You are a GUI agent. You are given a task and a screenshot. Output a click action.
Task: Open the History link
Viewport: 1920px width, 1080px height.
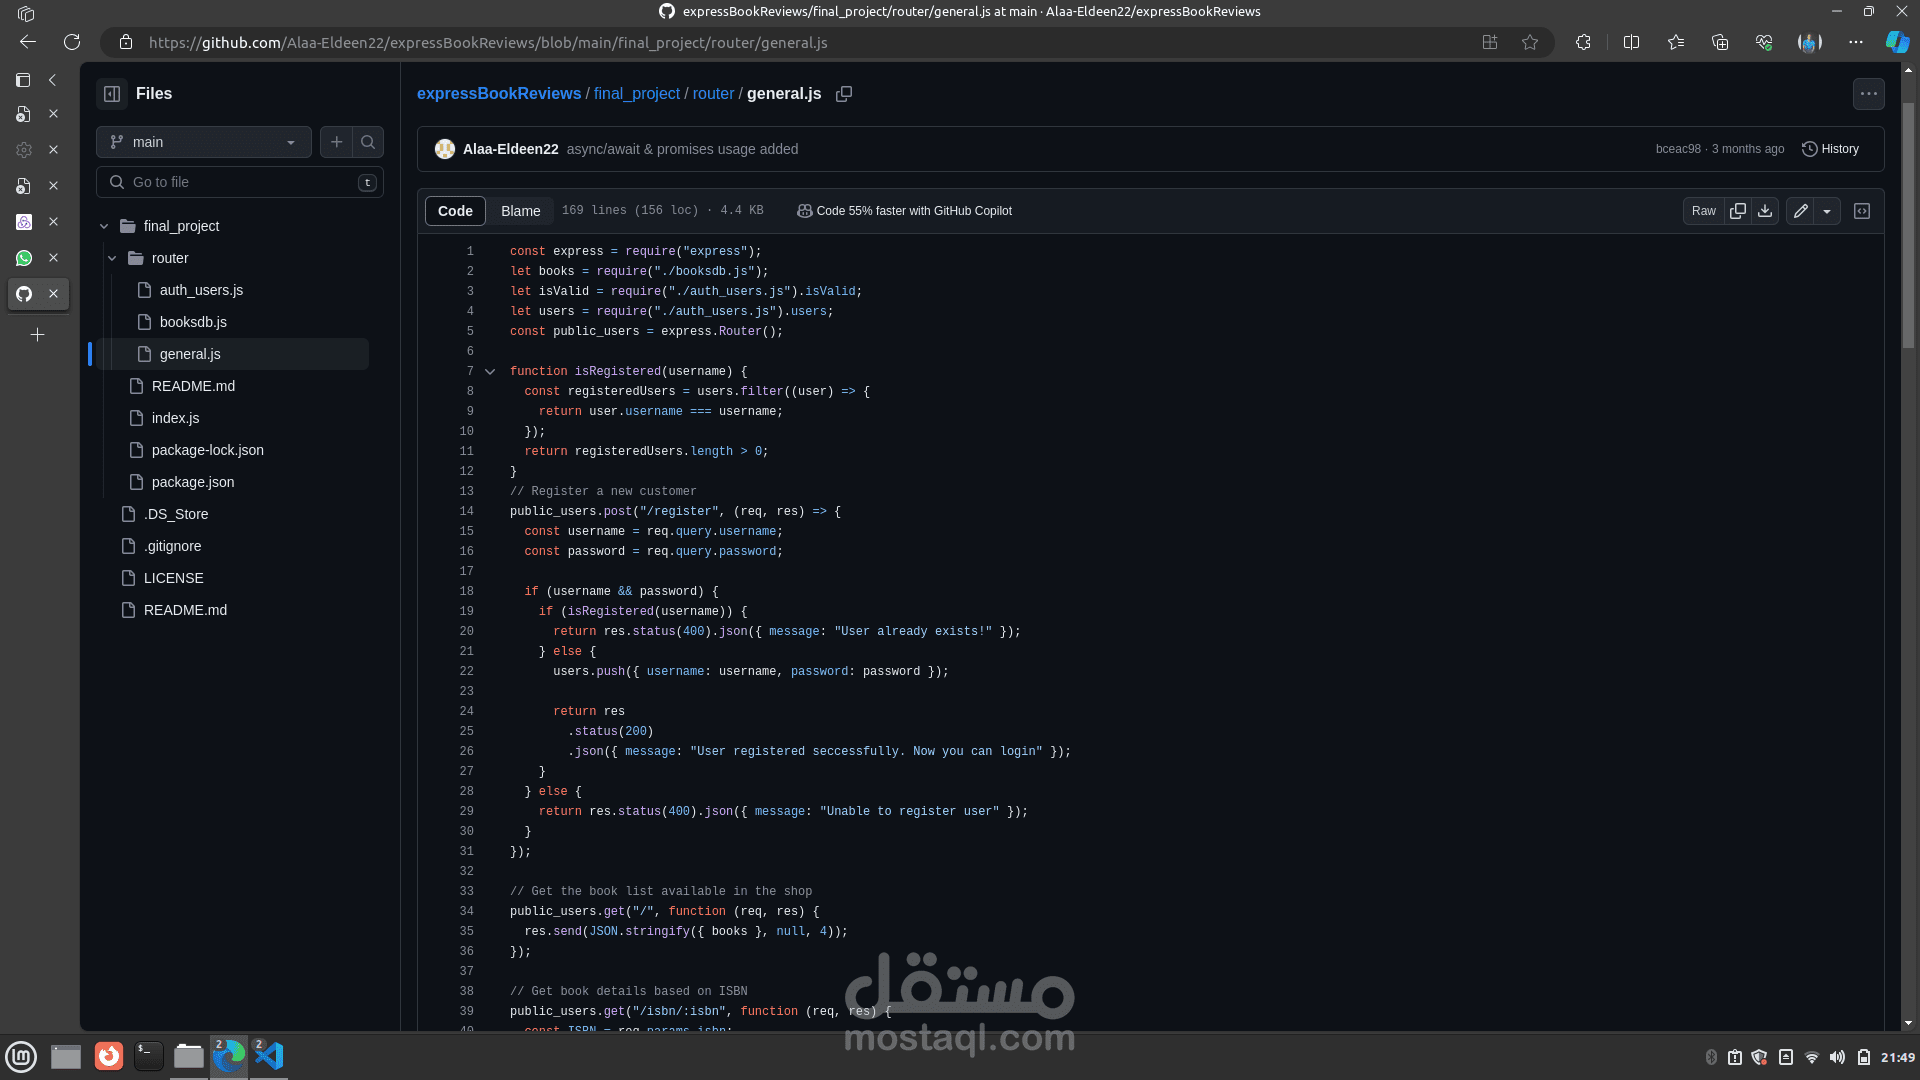[1830, 149]
